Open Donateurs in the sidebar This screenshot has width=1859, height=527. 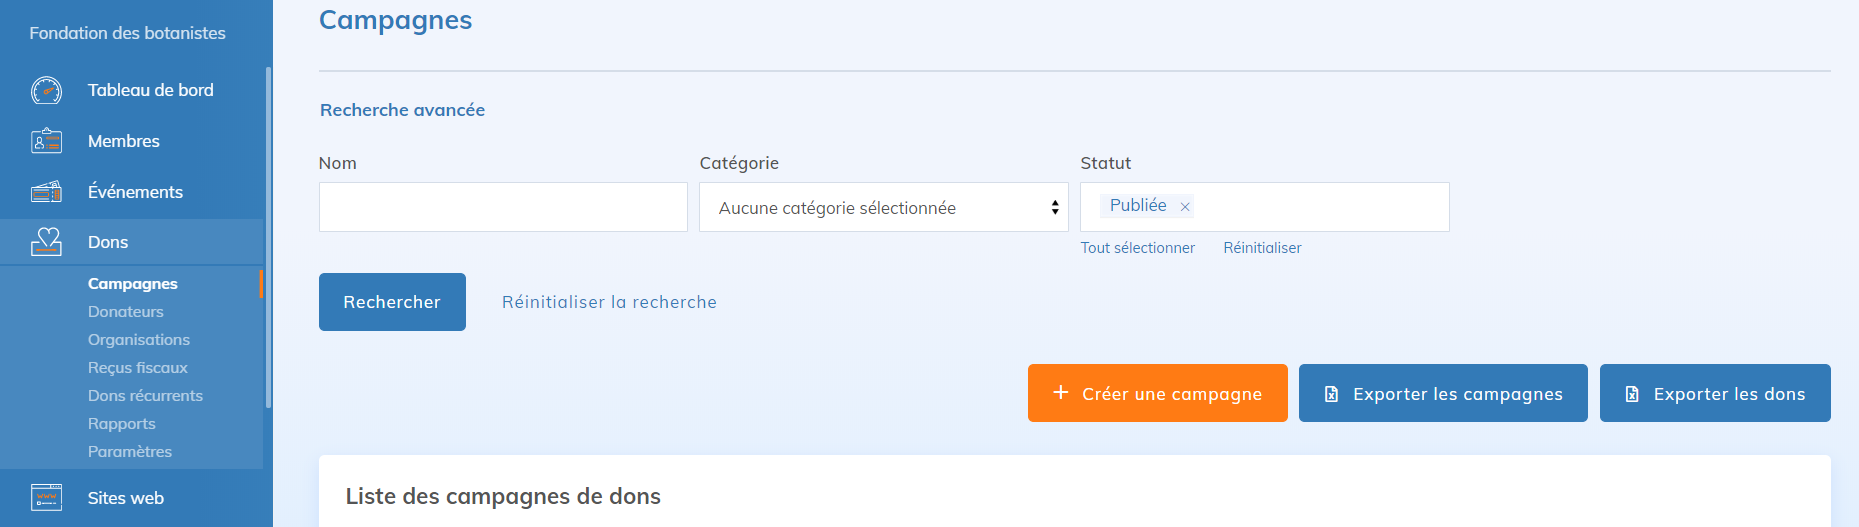point(125,312)
